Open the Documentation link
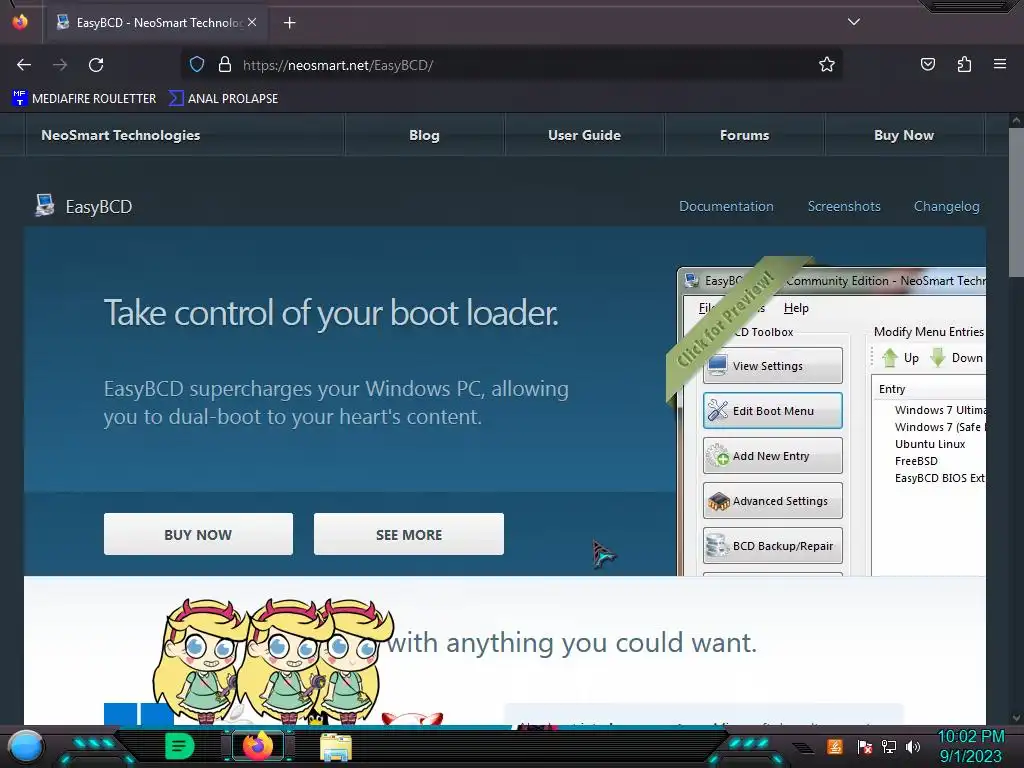 click(726, 206)
